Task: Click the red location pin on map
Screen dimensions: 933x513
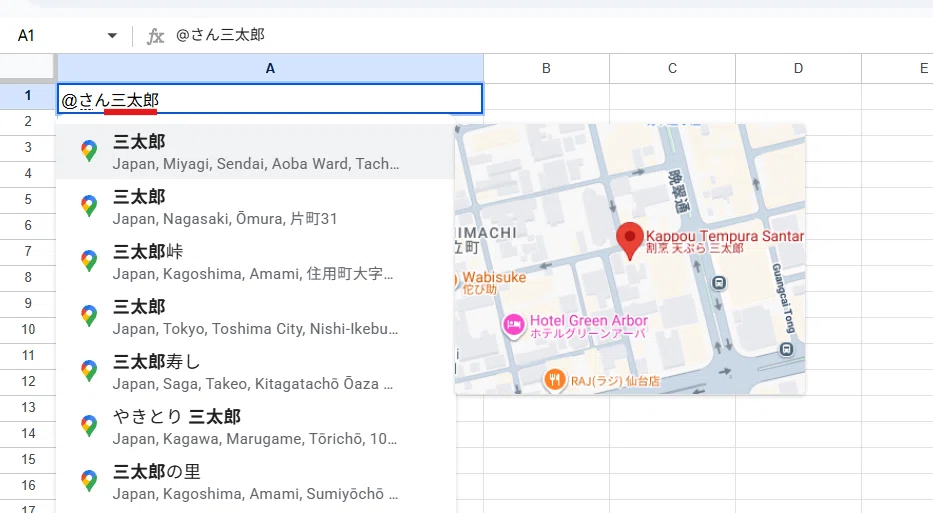Action: 630,241
